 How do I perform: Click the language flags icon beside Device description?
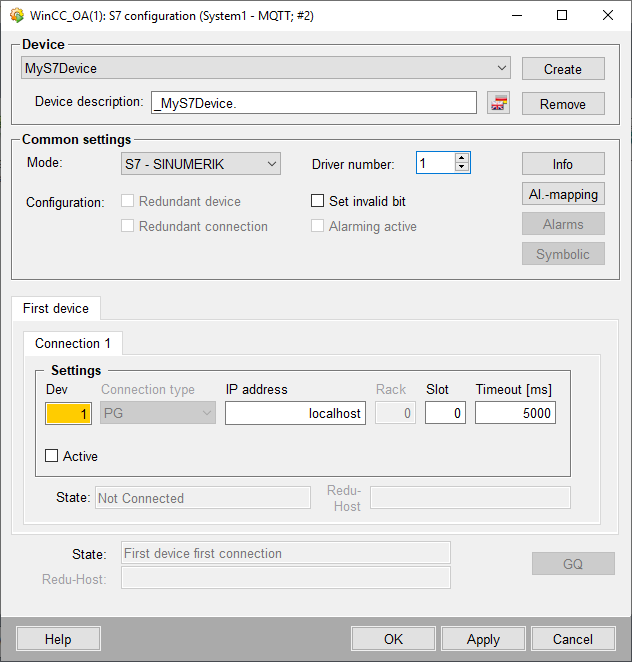[x=498, y=103]
